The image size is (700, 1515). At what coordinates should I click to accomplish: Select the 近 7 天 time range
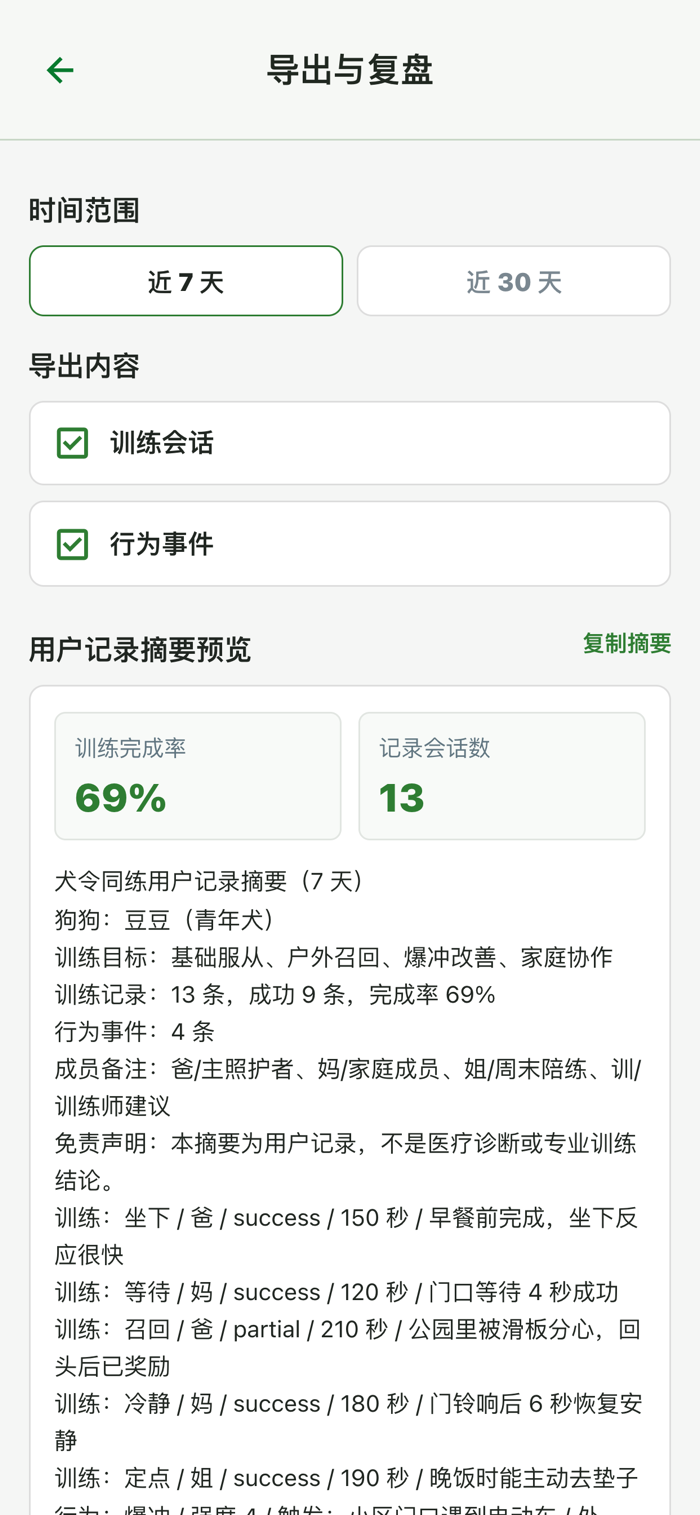coord(186,281)
